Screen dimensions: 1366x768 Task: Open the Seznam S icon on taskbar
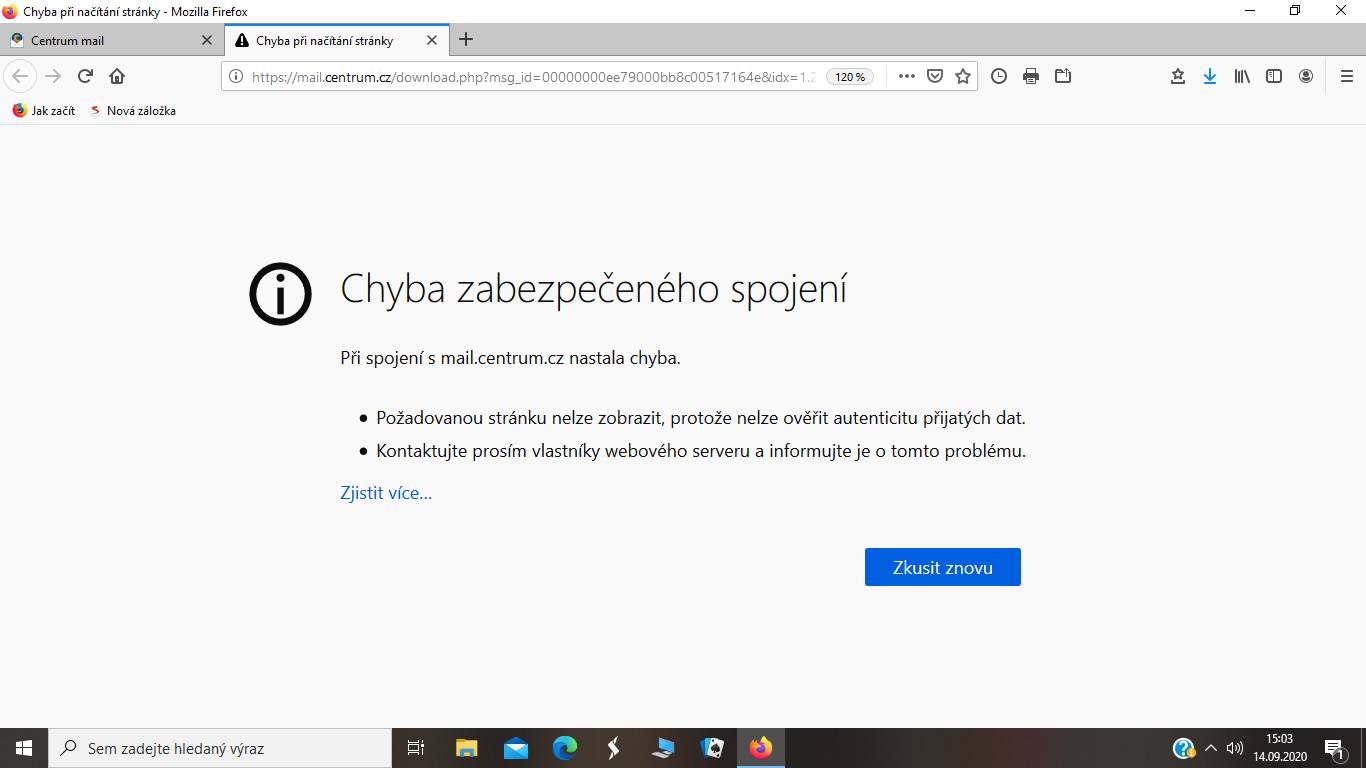pos(614,748)
